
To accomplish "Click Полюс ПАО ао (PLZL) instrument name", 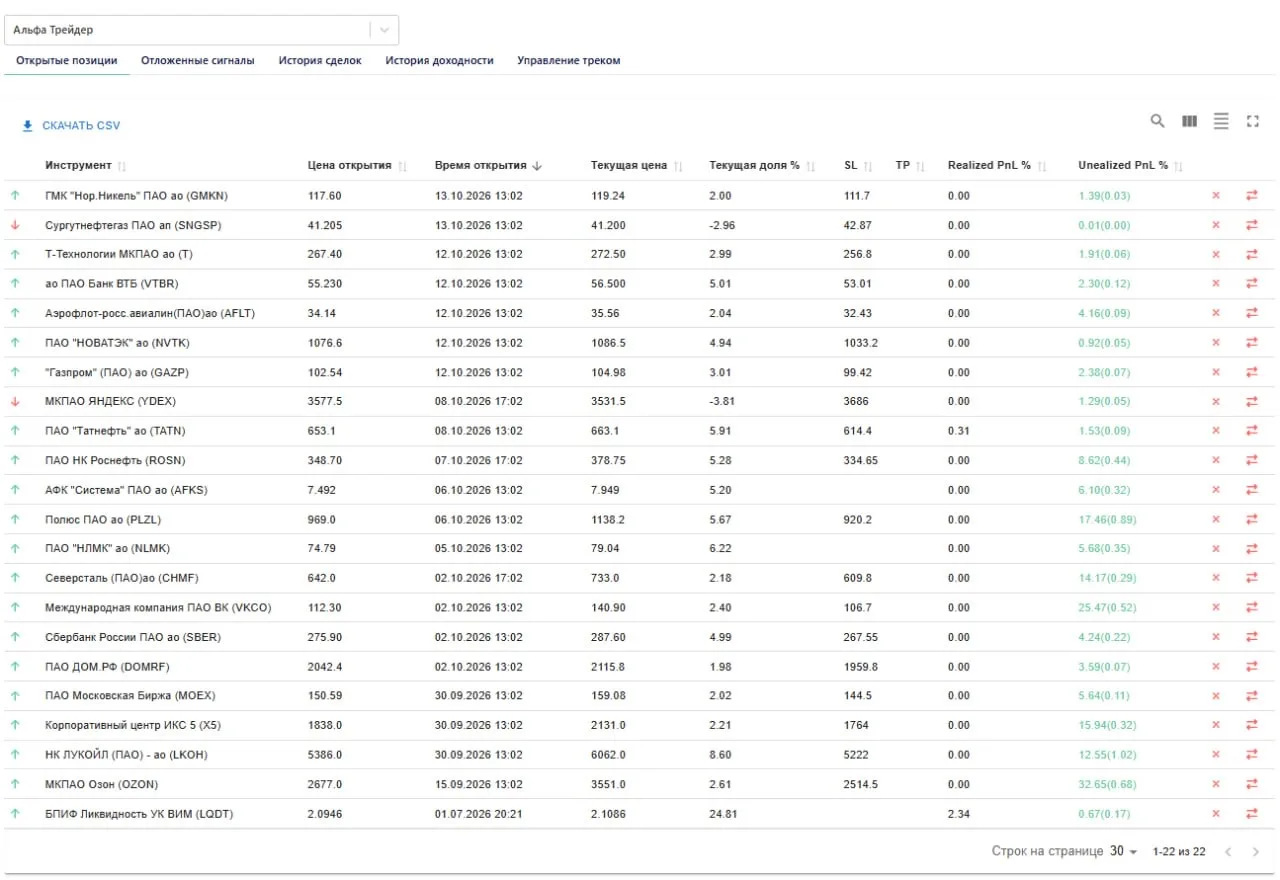I will (x=103, y=520).
